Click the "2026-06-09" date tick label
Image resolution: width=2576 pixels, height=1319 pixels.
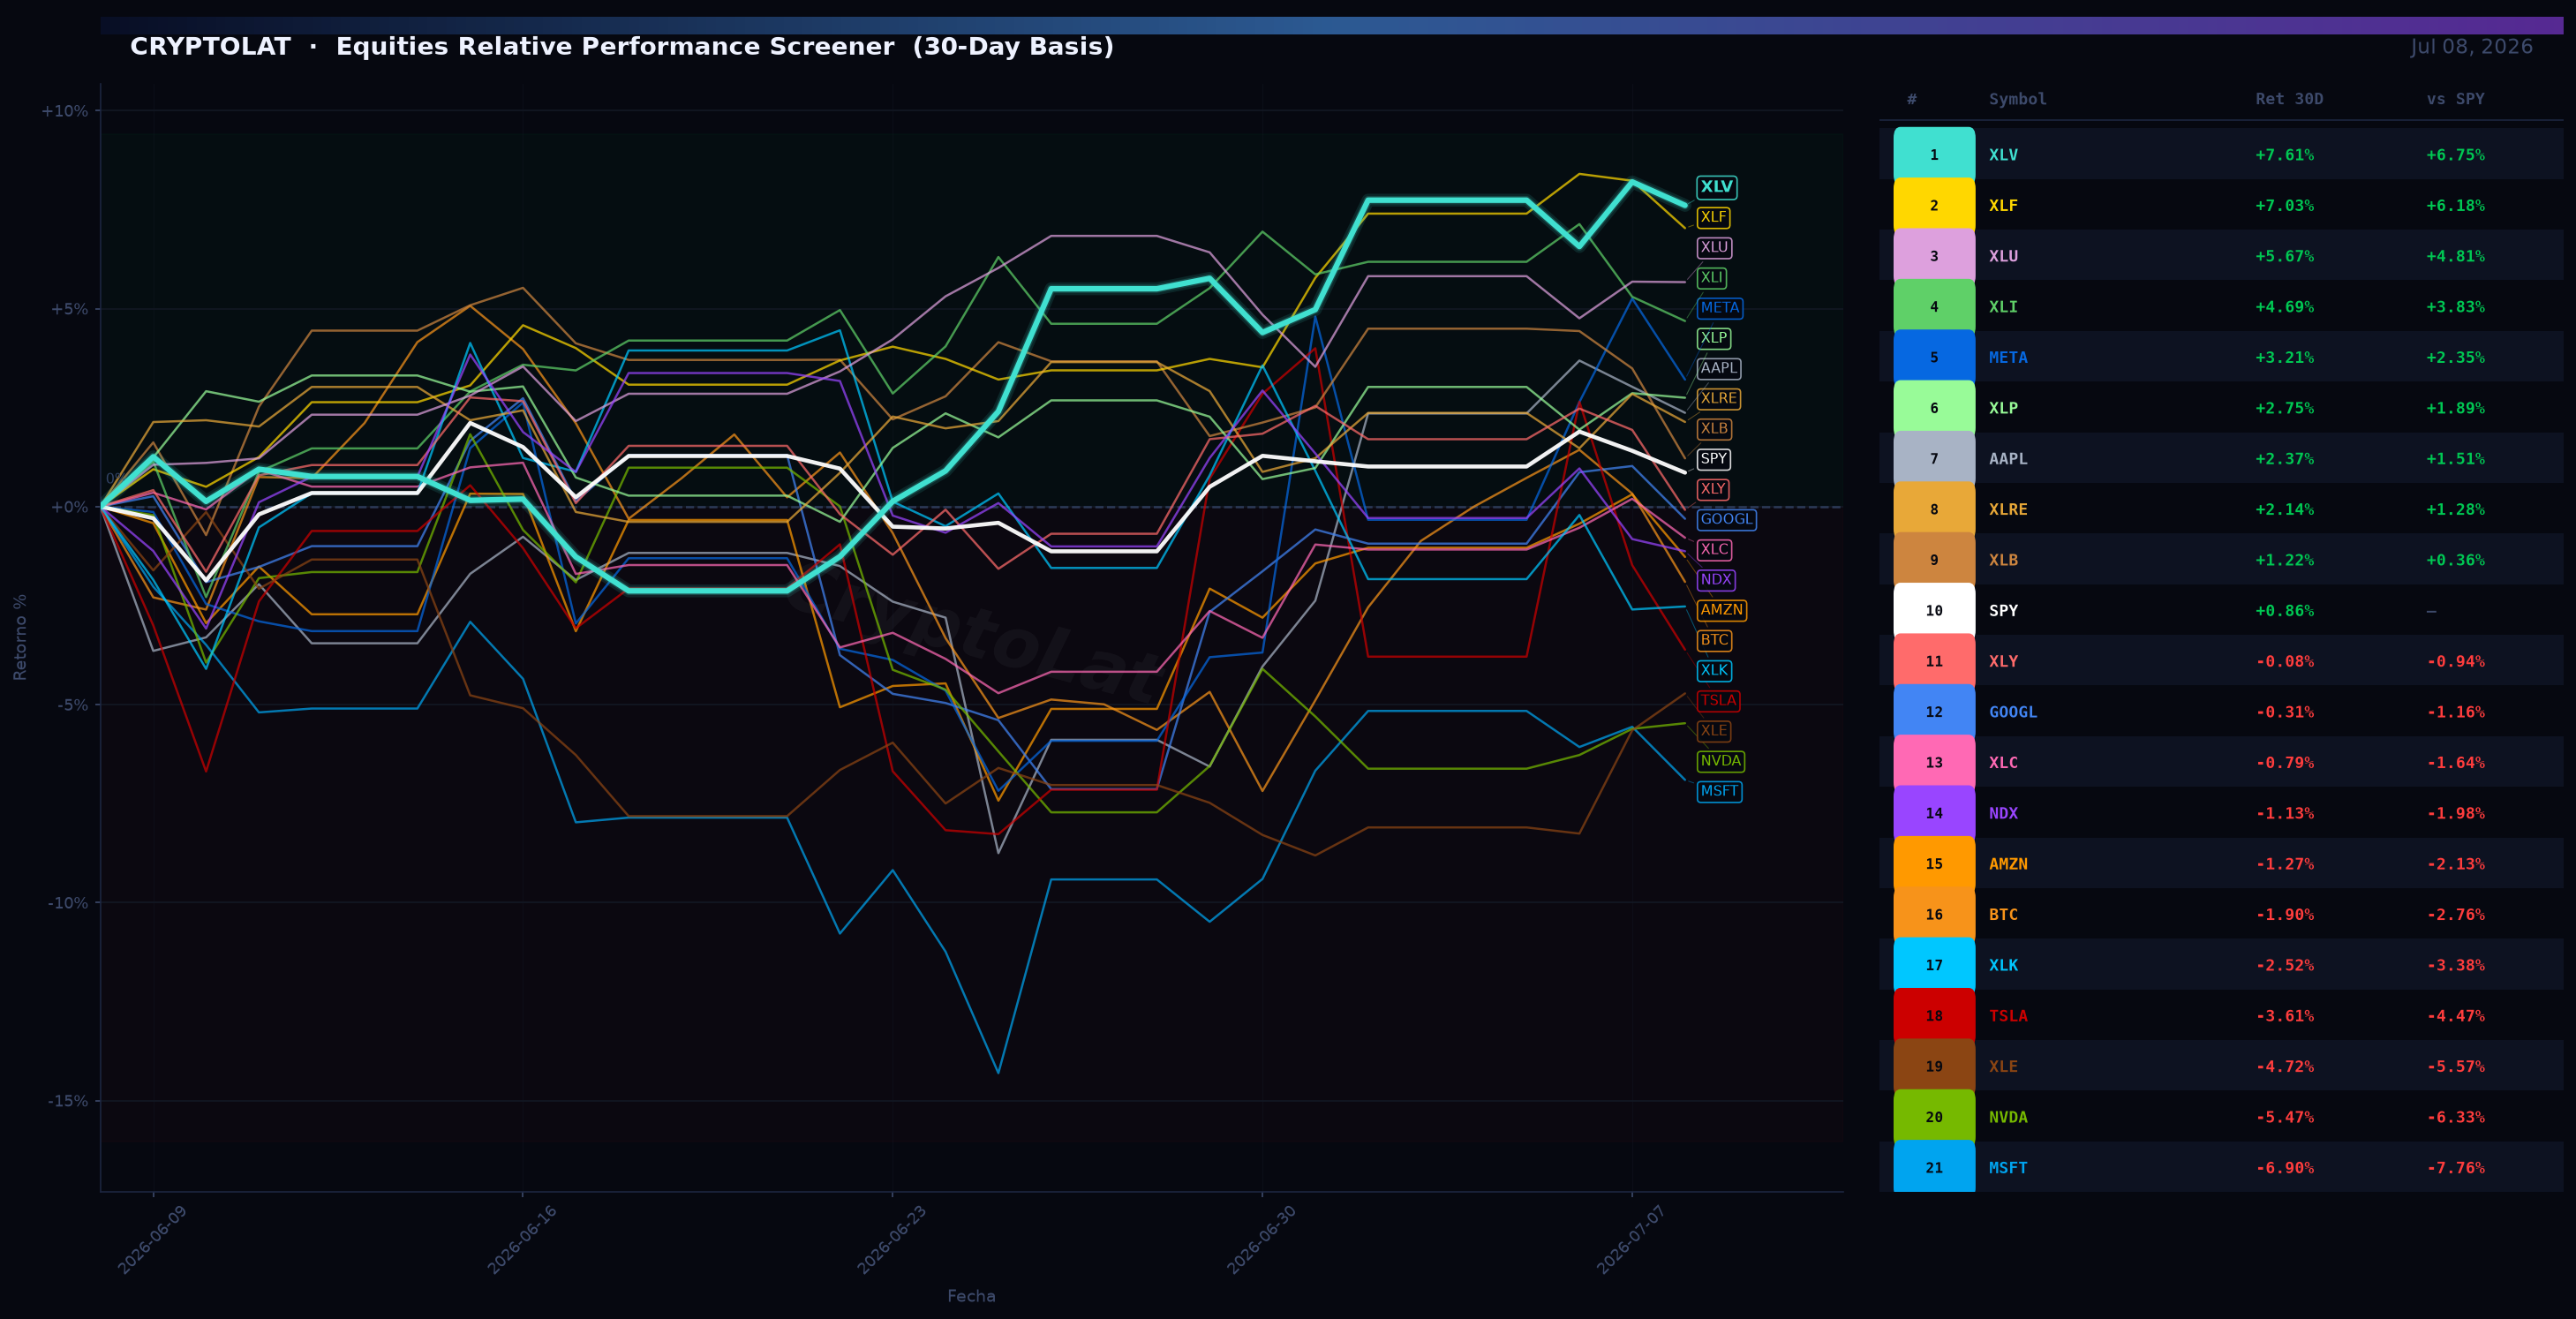(x=152, y=1239)
